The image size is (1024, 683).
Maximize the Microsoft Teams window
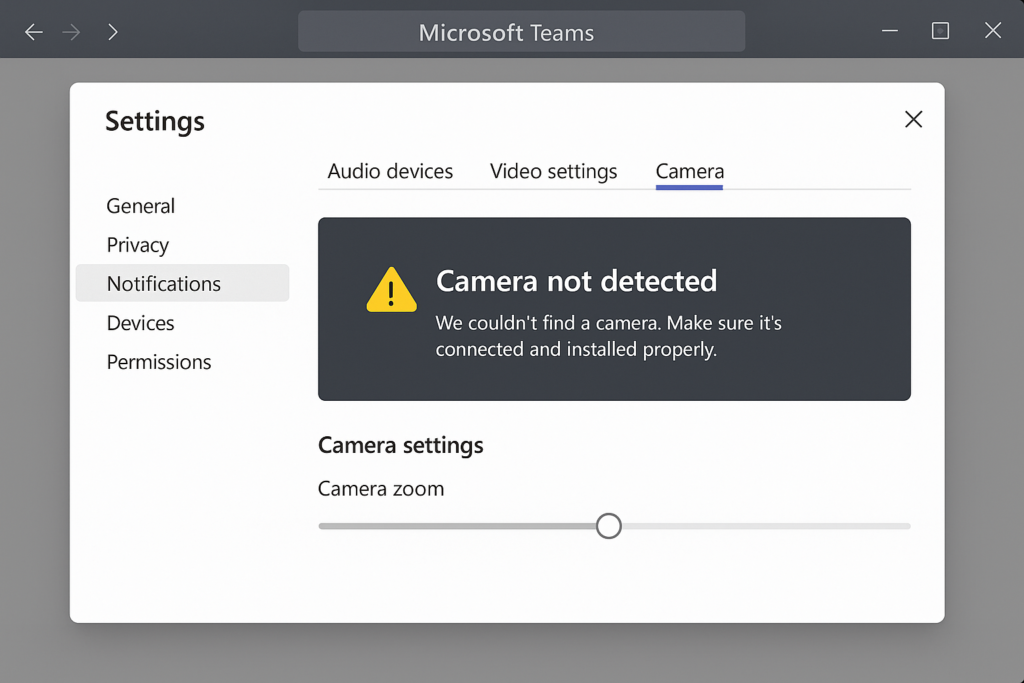(940, 31)
